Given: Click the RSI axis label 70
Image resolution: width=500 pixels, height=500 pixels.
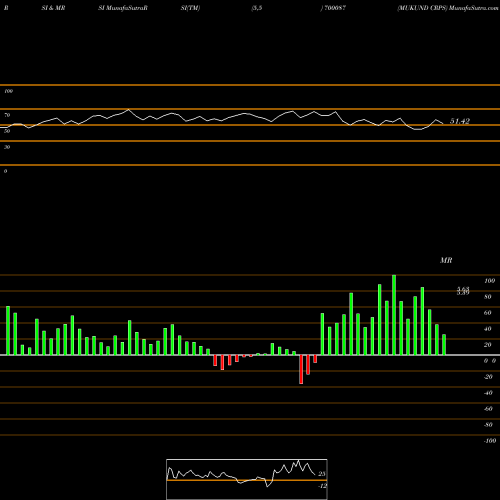Looking at the screenshot, I should point(7,115).
